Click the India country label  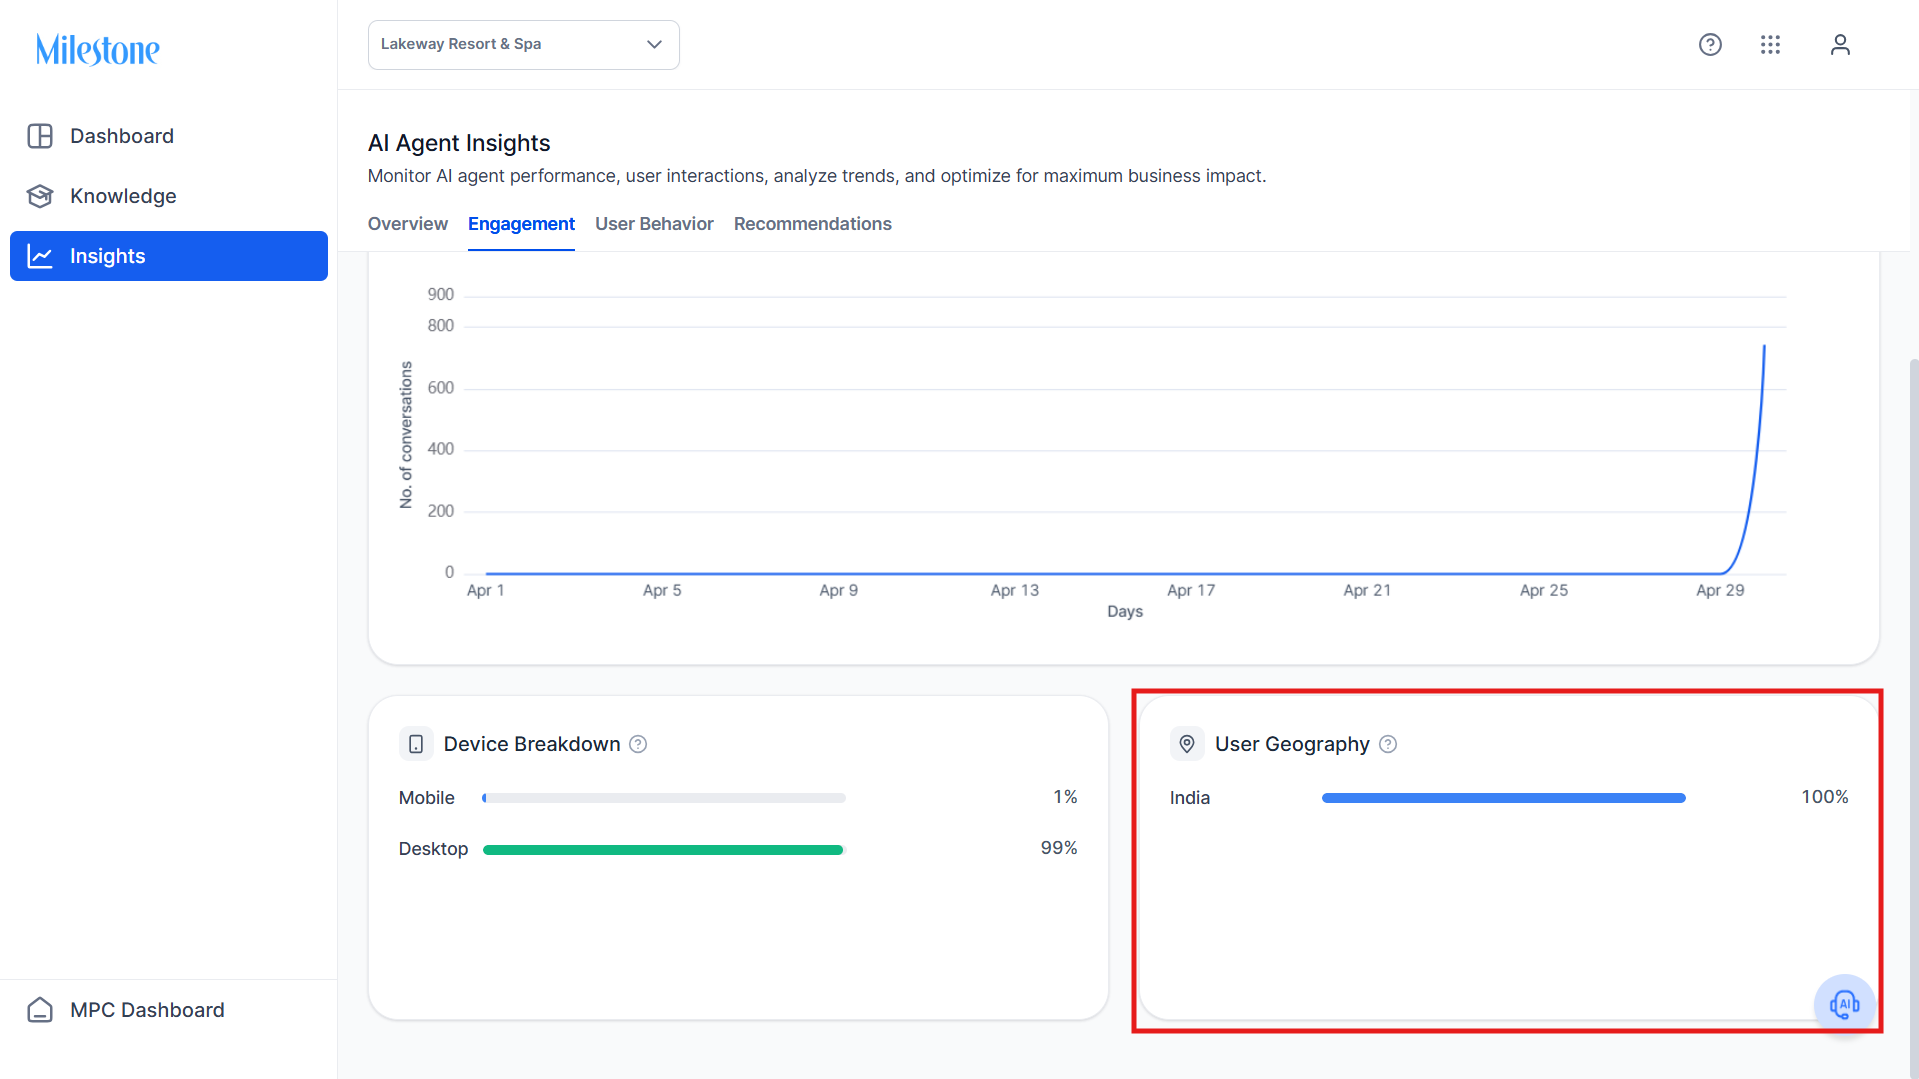coord(1190,798)
